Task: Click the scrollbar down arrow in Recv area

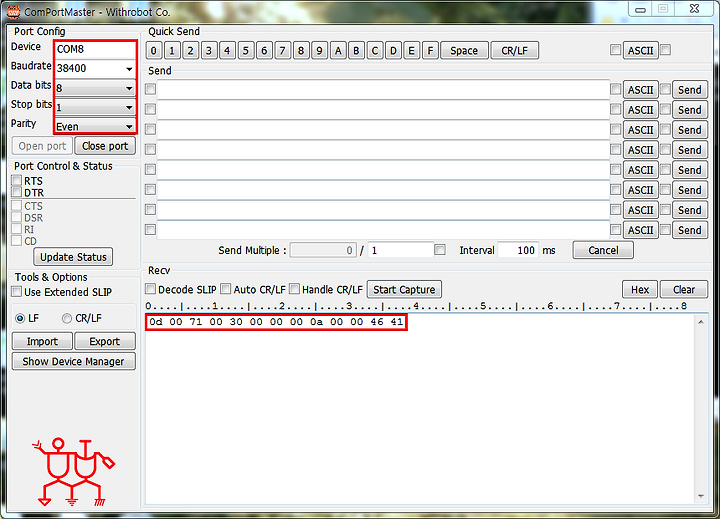Action: pos(701,496)
